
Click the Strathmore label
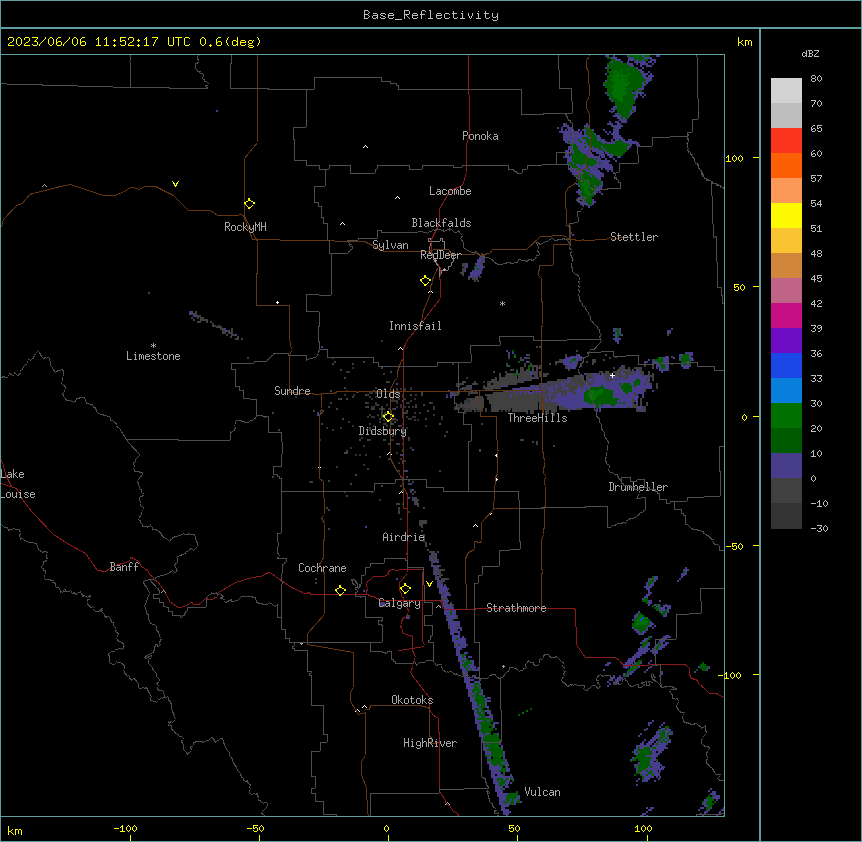pos(516,608)
